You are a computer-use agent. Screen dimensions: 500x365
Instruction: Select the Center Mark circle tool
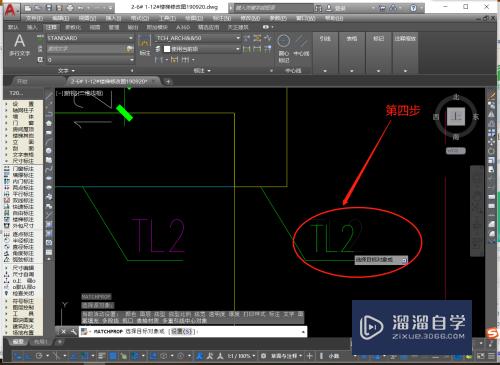pyautogui.click(x=283, y=48)
